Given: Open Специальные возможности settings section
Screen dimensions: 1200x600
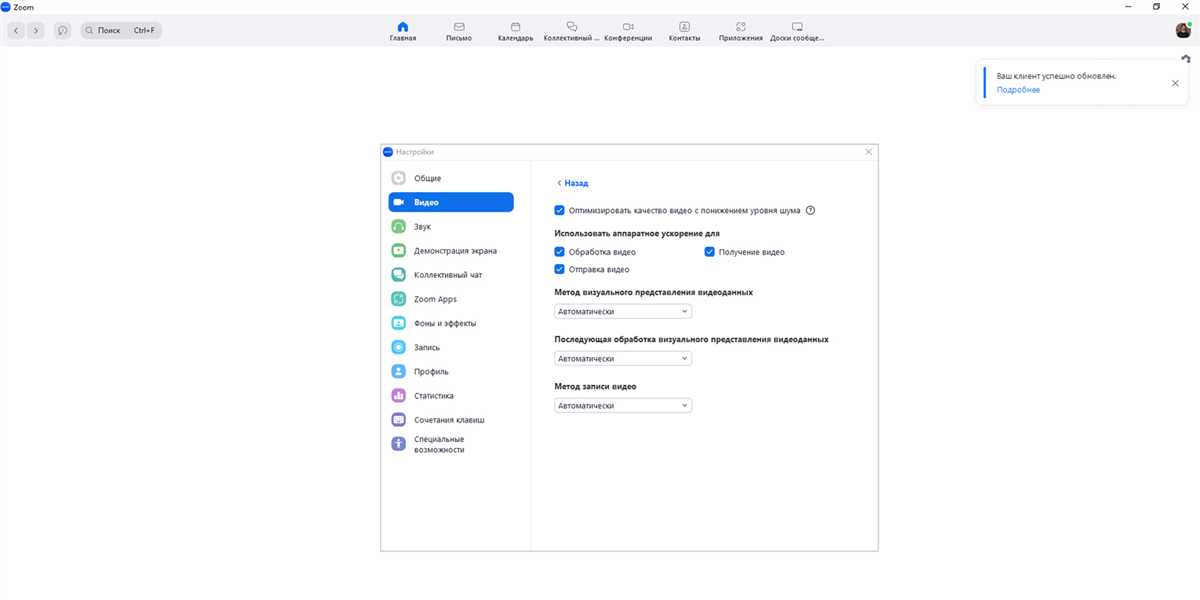Looking at the screenshot, I should [x=451, y=444].
